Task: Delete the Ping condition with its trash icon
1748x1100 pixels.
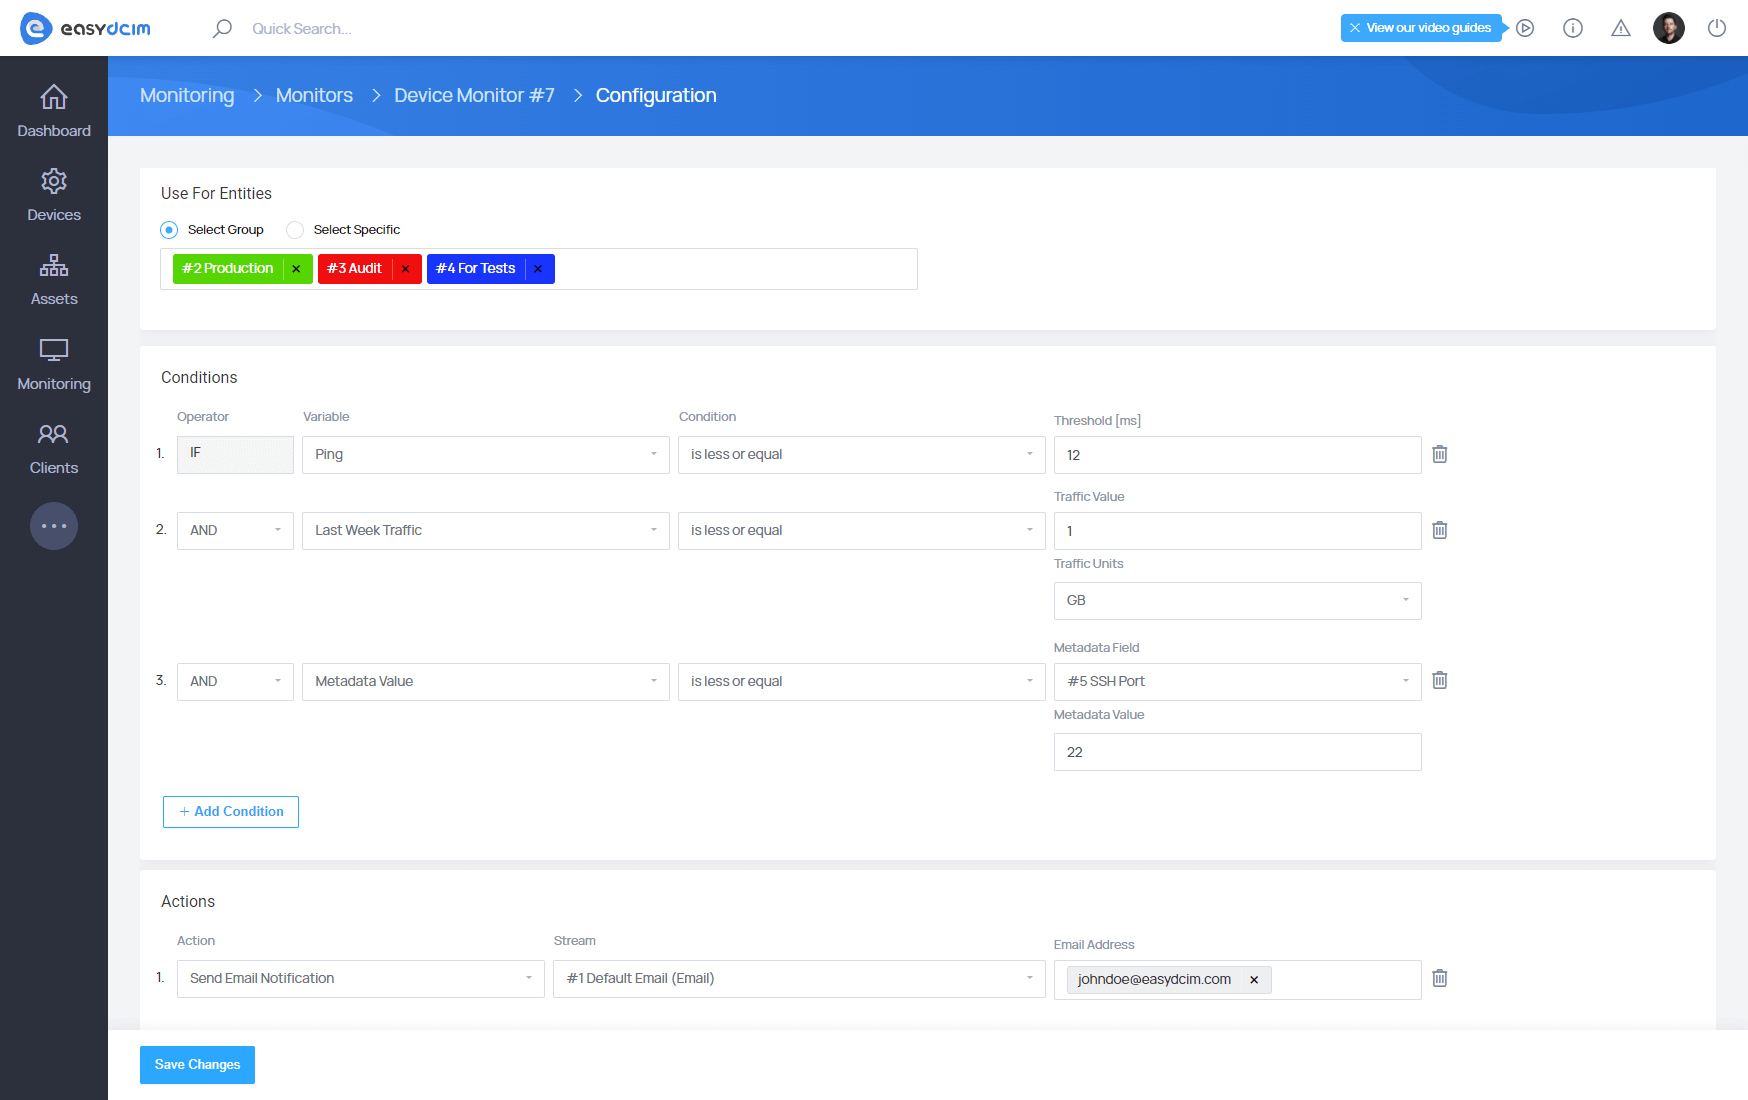Action: pyautogui.click(x=1440, y=454)
